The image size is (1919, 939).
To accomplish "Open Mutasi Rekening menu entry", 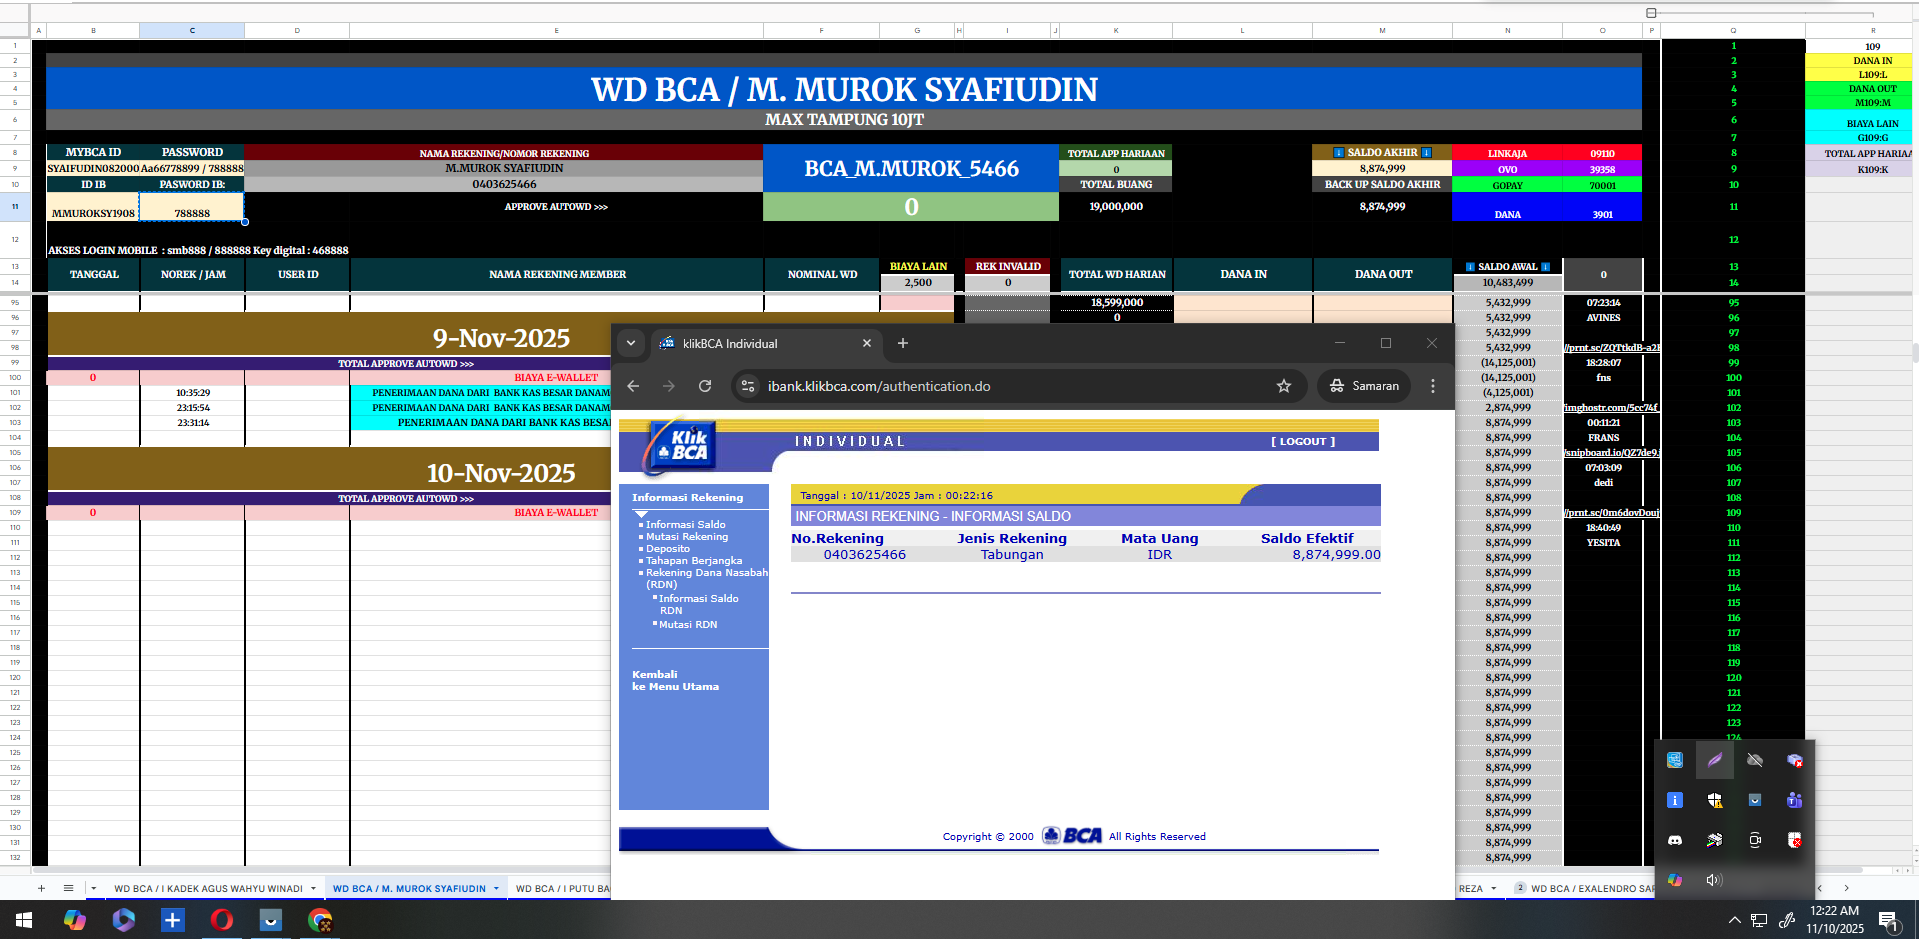I will point(686,537).
